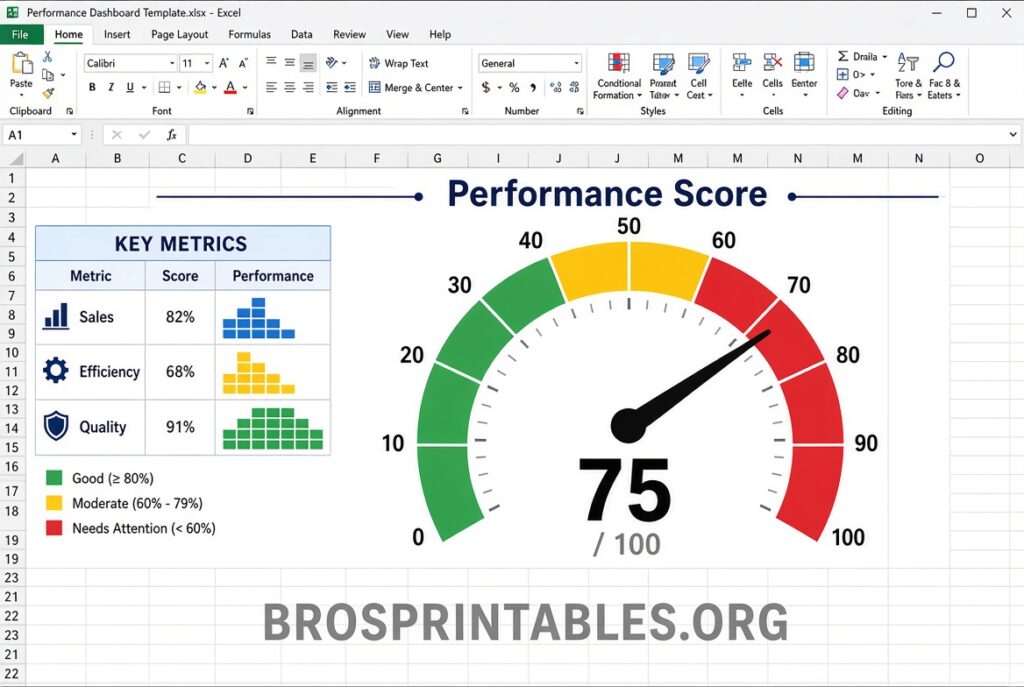The image size is (1024, 687).
Task: Open the Calibri font name dropdown
Action: coord(172,63)
